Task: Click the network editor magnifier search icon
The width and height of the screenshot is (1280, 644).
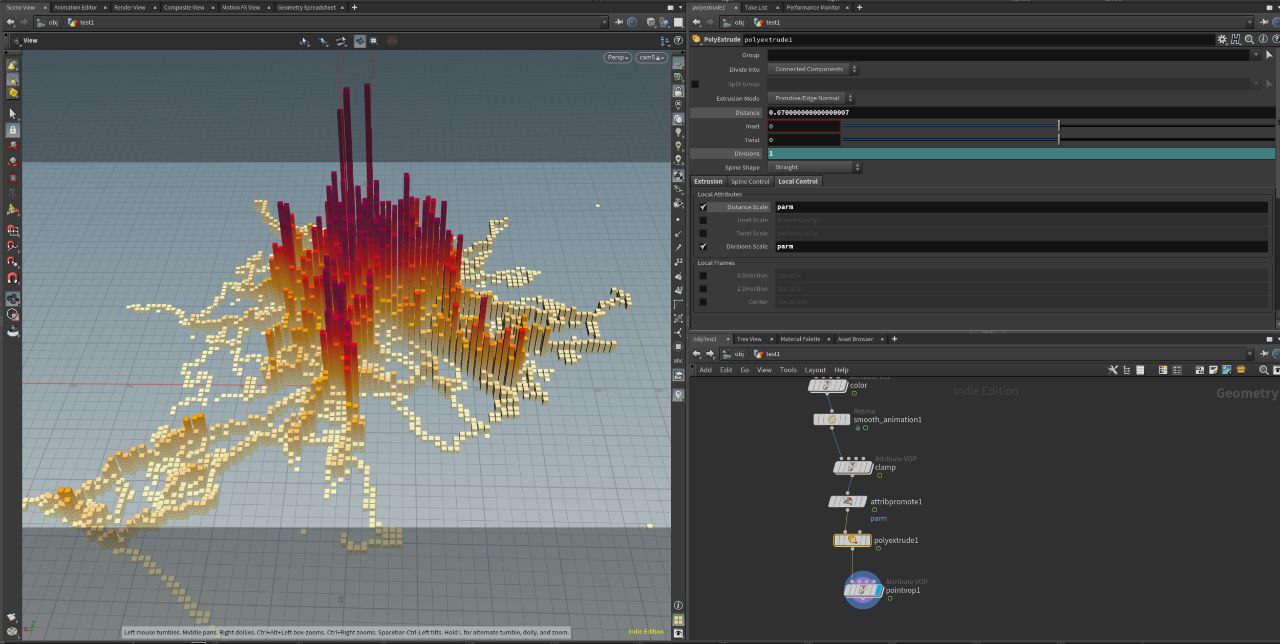Action: pyautogui.click(x=1264, y=370)
